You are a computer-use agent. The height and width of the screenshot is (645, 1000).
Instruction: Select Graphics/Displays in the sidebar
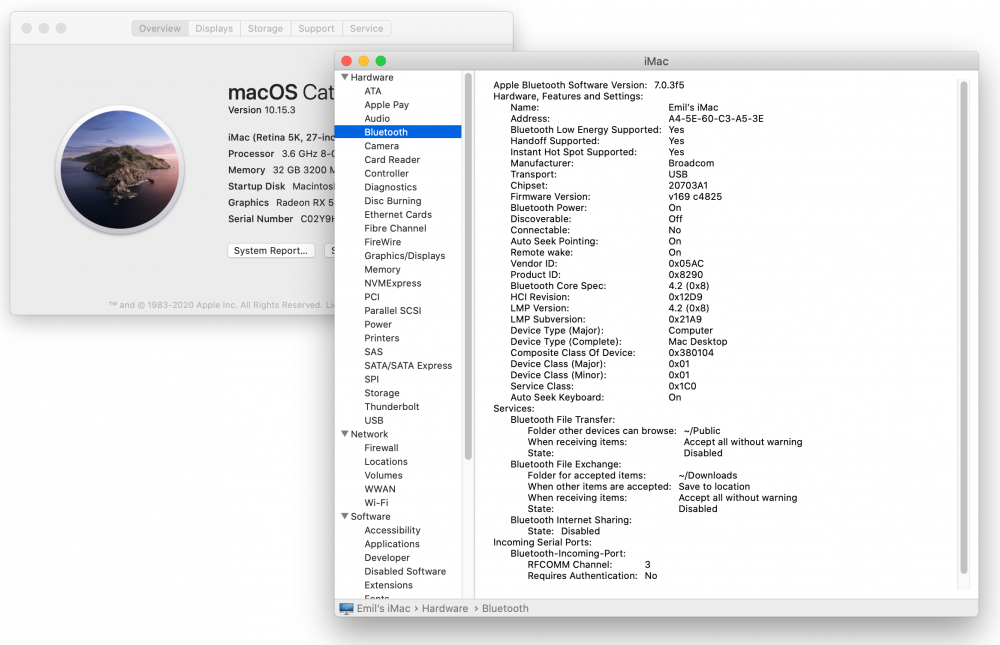405,256
